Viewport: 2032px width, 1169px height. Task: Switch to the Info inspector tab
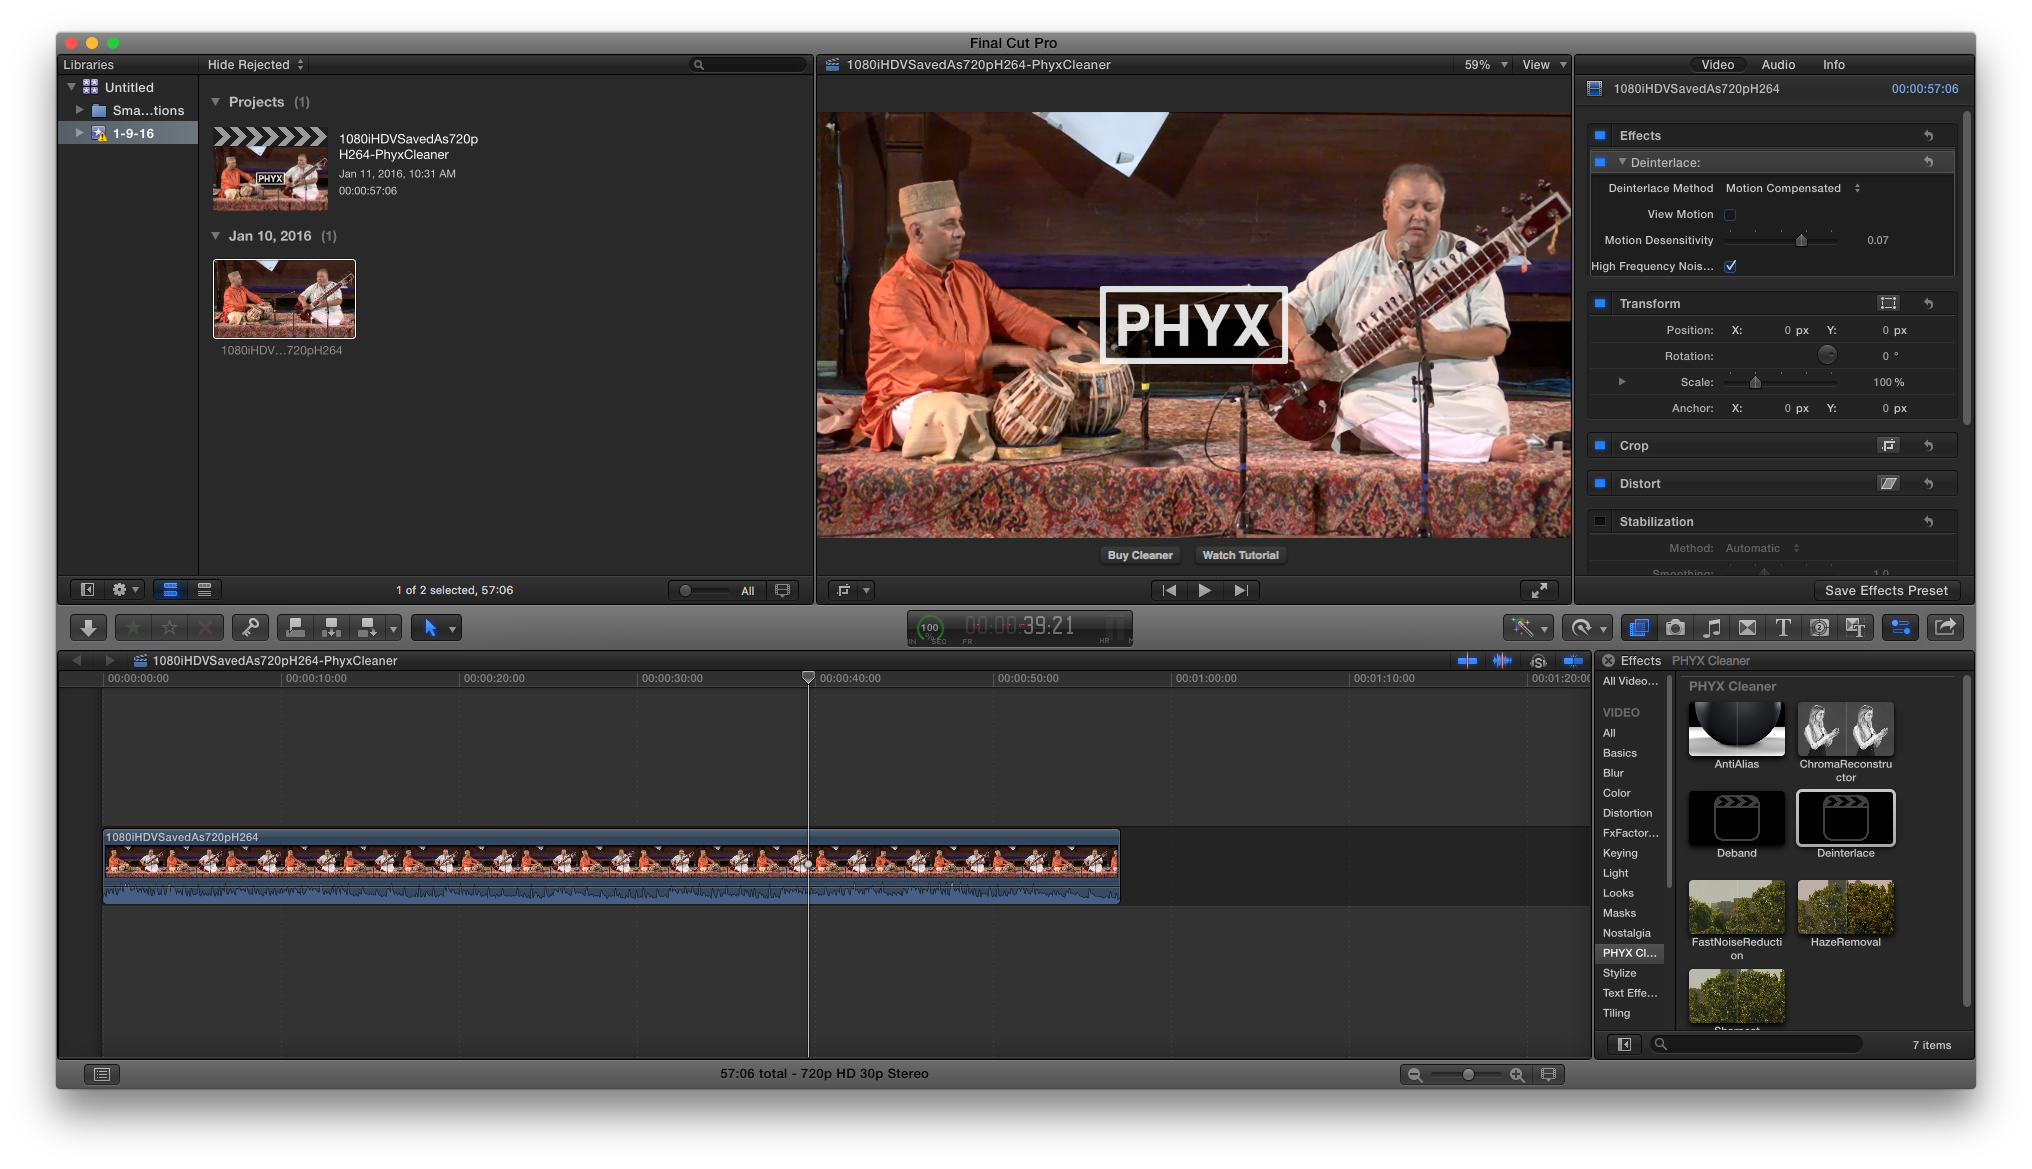pos(1833,64)
